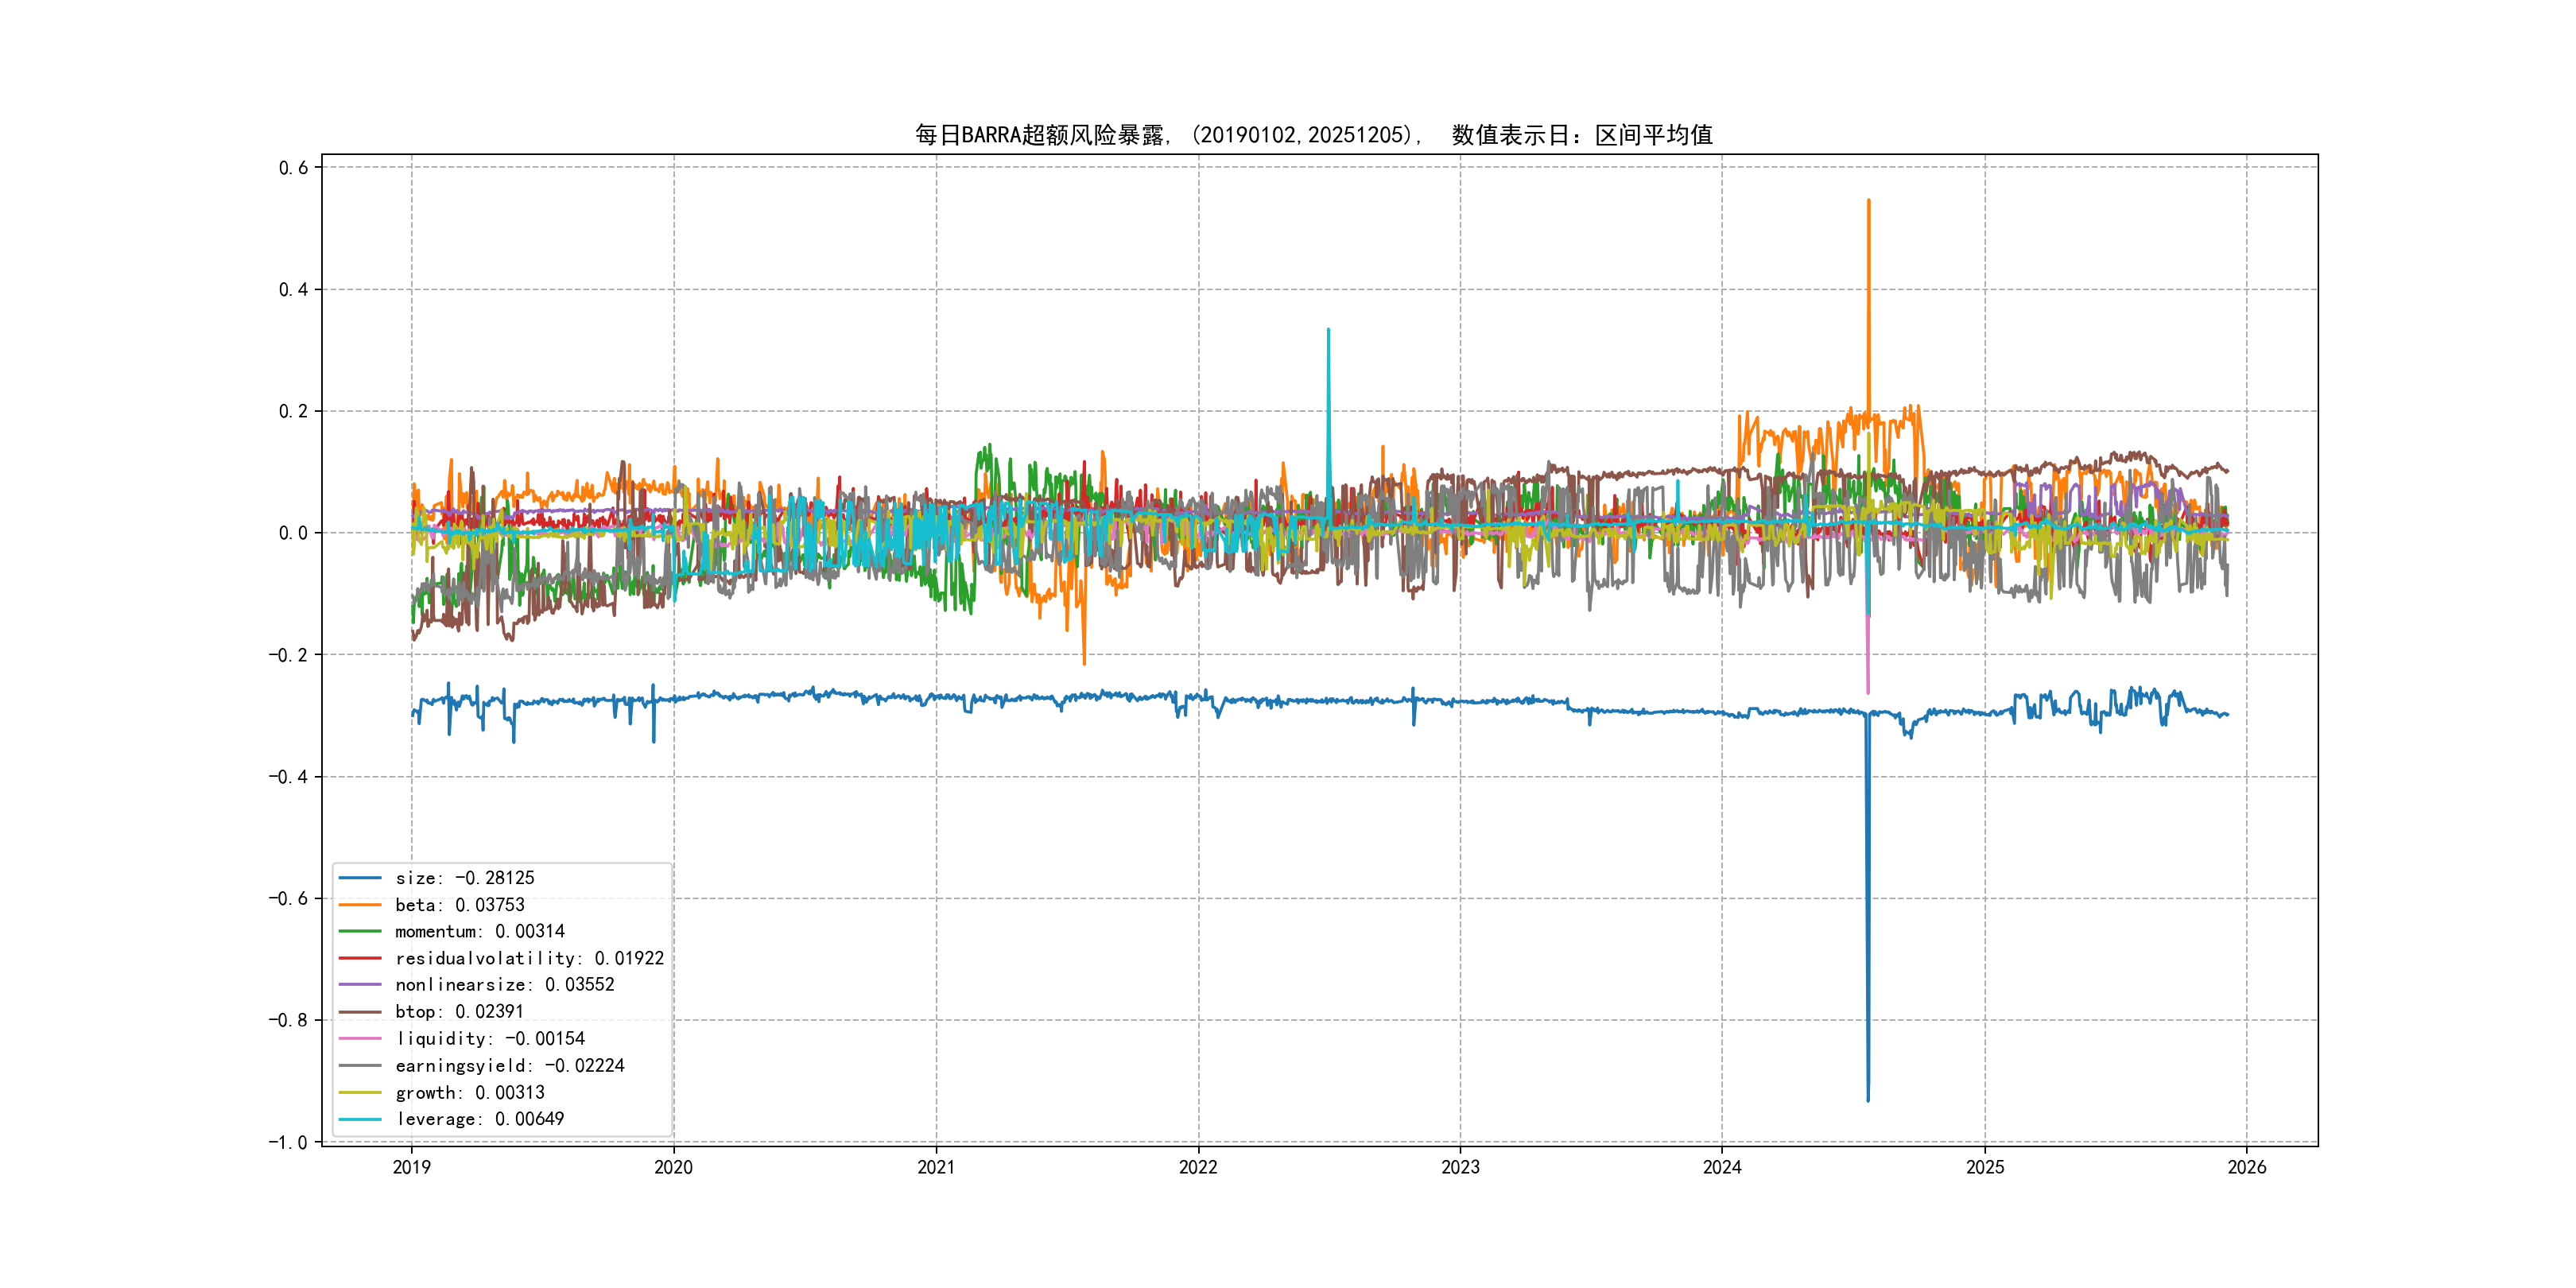The height and width of the screenshot is (1288, 2576).
Task: Click the tall orange beta spike peak
Action: (1868, 201)
